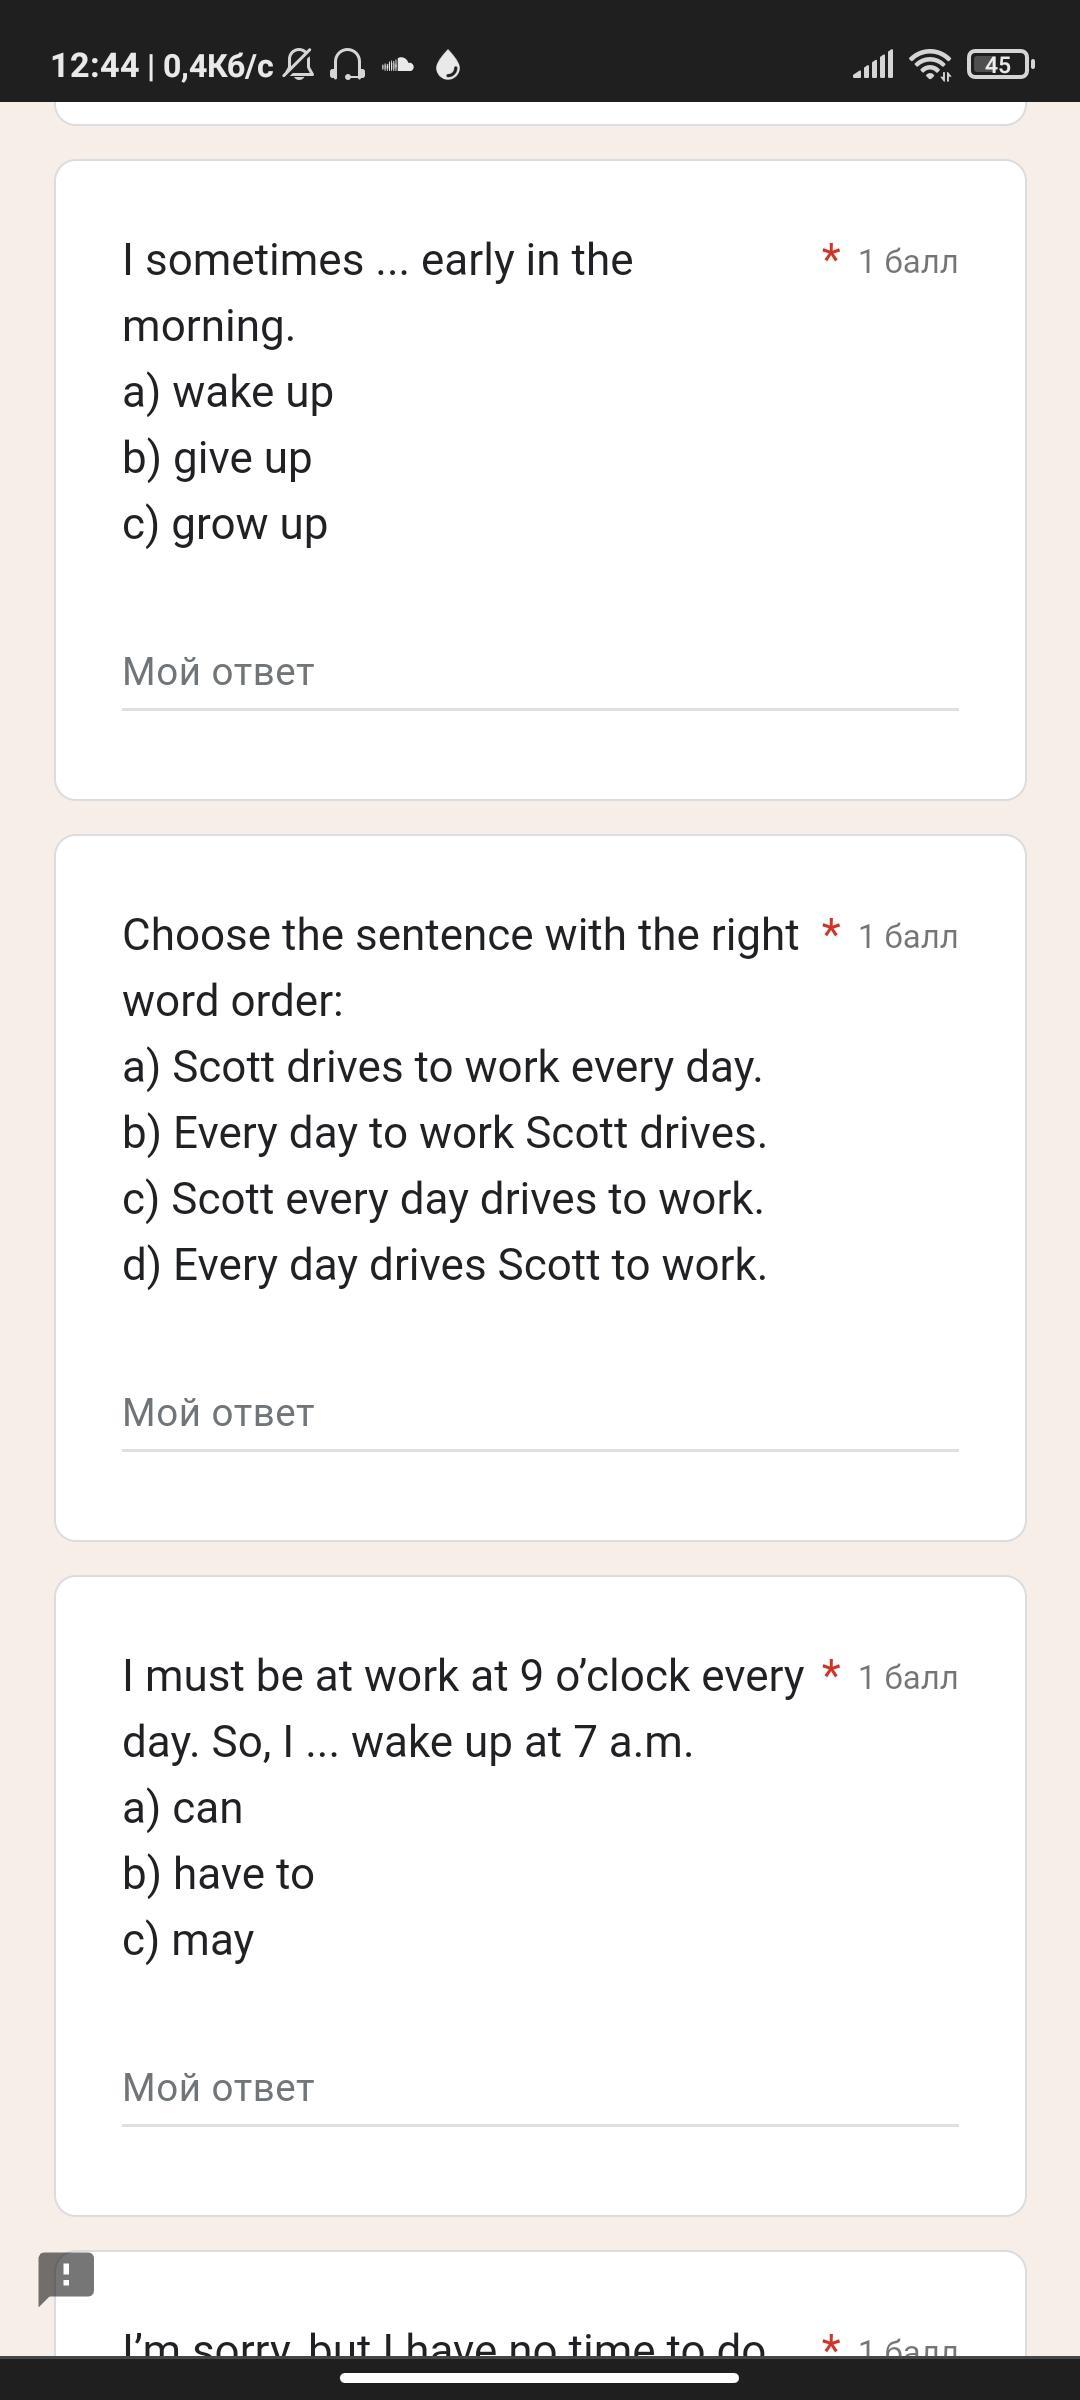Tap the 12:44 clock in the status bar
The width and height of the screenshot is (1080, 2400).
(94, 66)
